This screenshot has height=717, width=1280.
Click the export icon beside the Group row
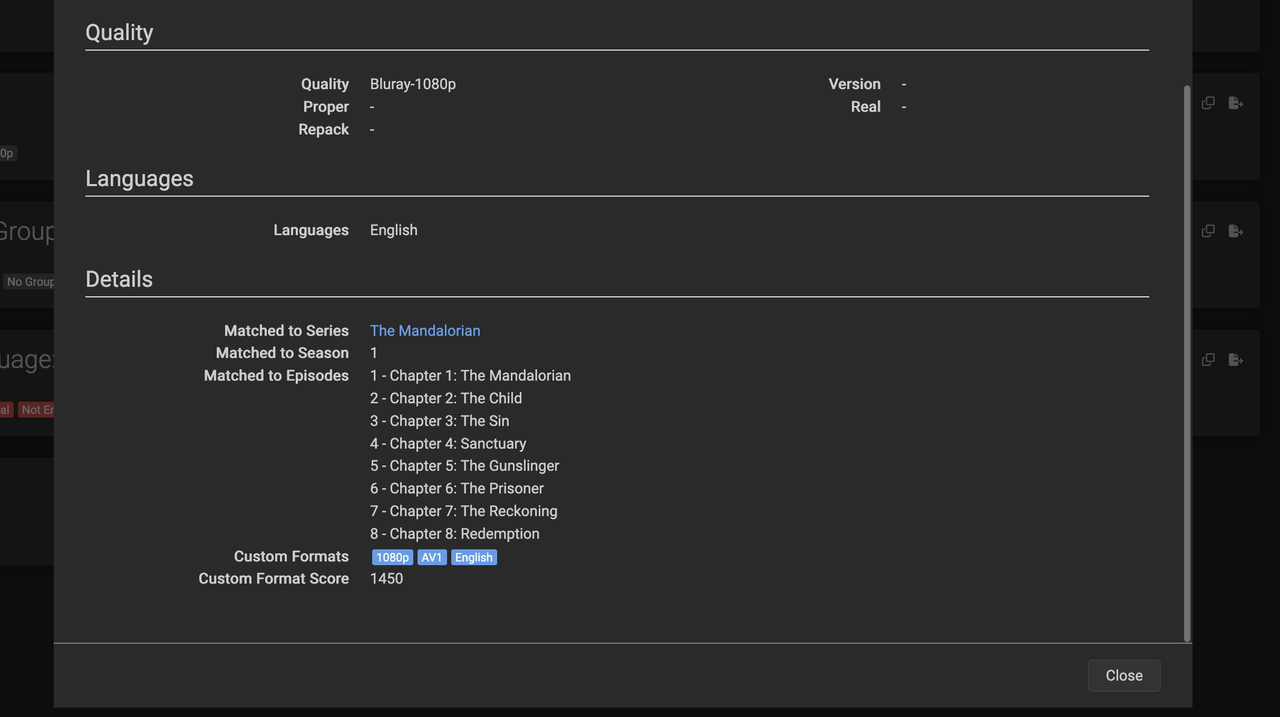1236,231
